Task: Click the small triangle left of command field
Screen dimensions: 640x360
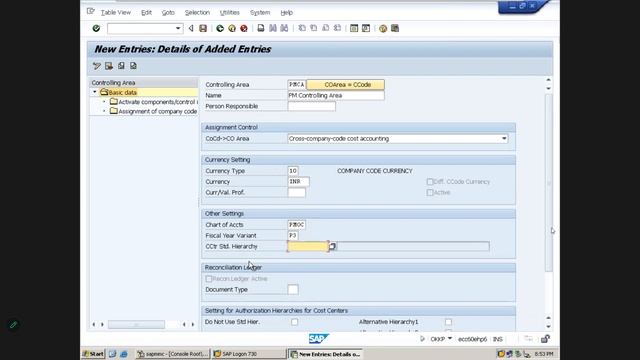Action: pyautogui.click(x=191, y=28)
